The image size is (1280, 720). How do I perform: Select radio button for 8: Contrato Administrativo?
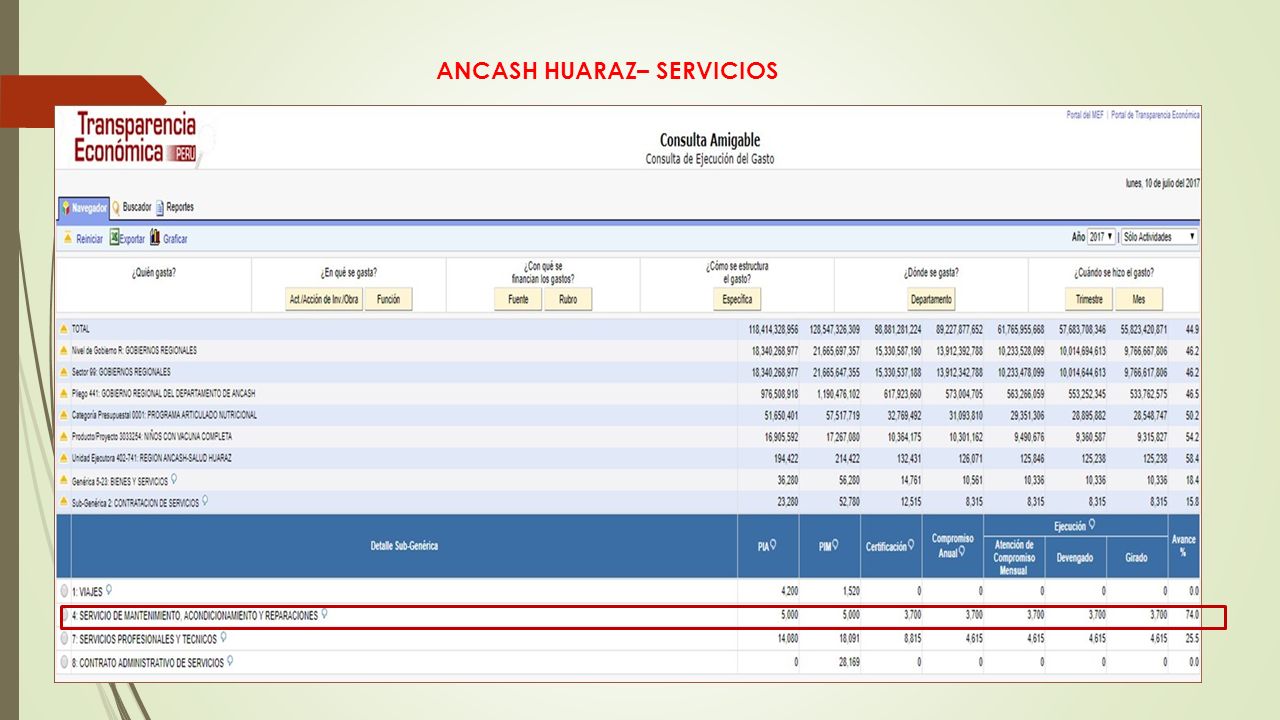65,662
